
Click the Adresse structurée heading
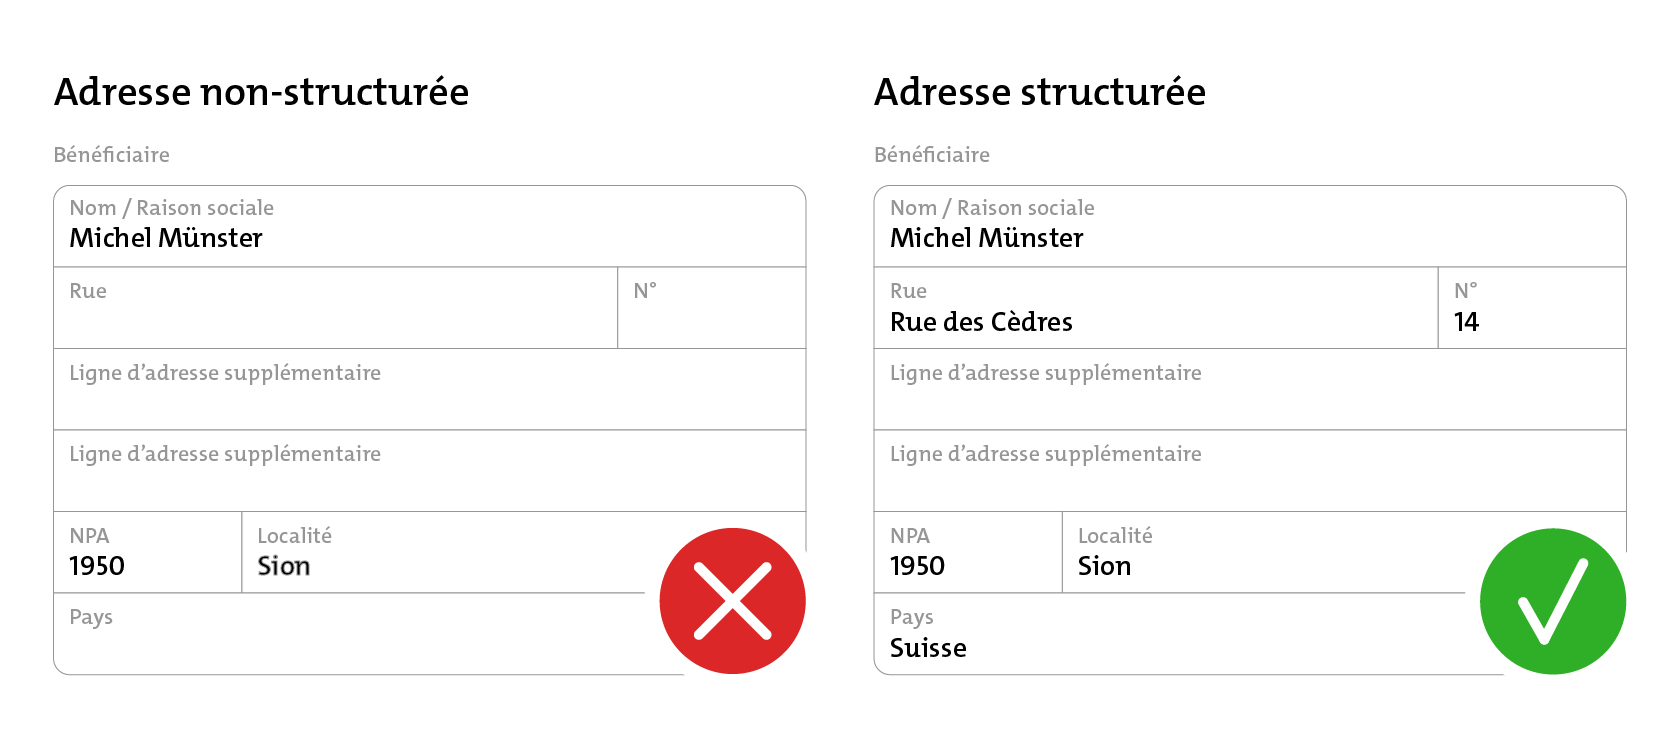[x=1040, y=92]
